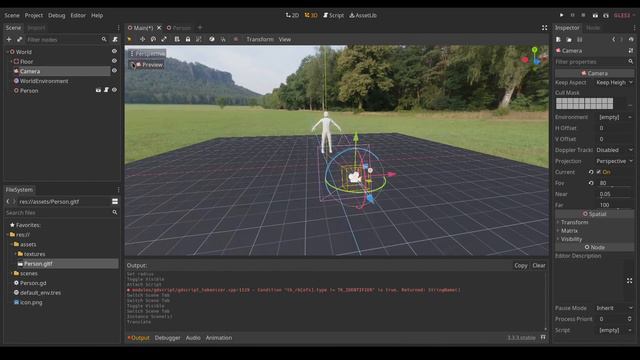
Task: Go to previous object in Inspector history
Action: click(x=613, y=40)
